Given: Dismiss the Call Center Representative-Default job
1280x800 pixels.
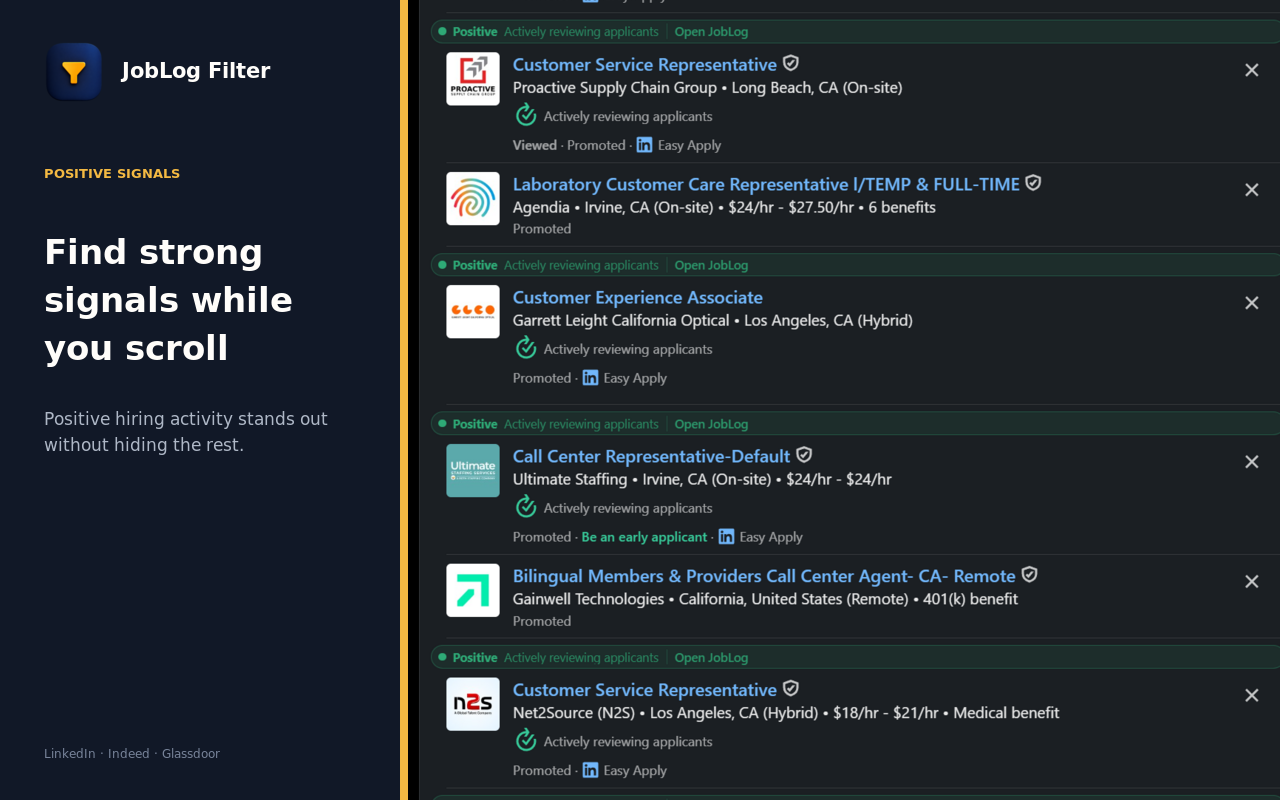Looking at the screenshot, I should 1251,462.
